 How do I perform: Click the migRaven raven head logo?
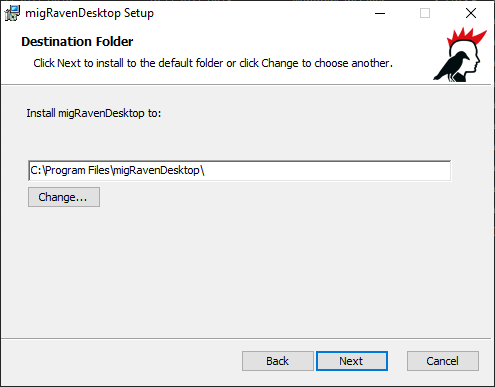(460, 55)
